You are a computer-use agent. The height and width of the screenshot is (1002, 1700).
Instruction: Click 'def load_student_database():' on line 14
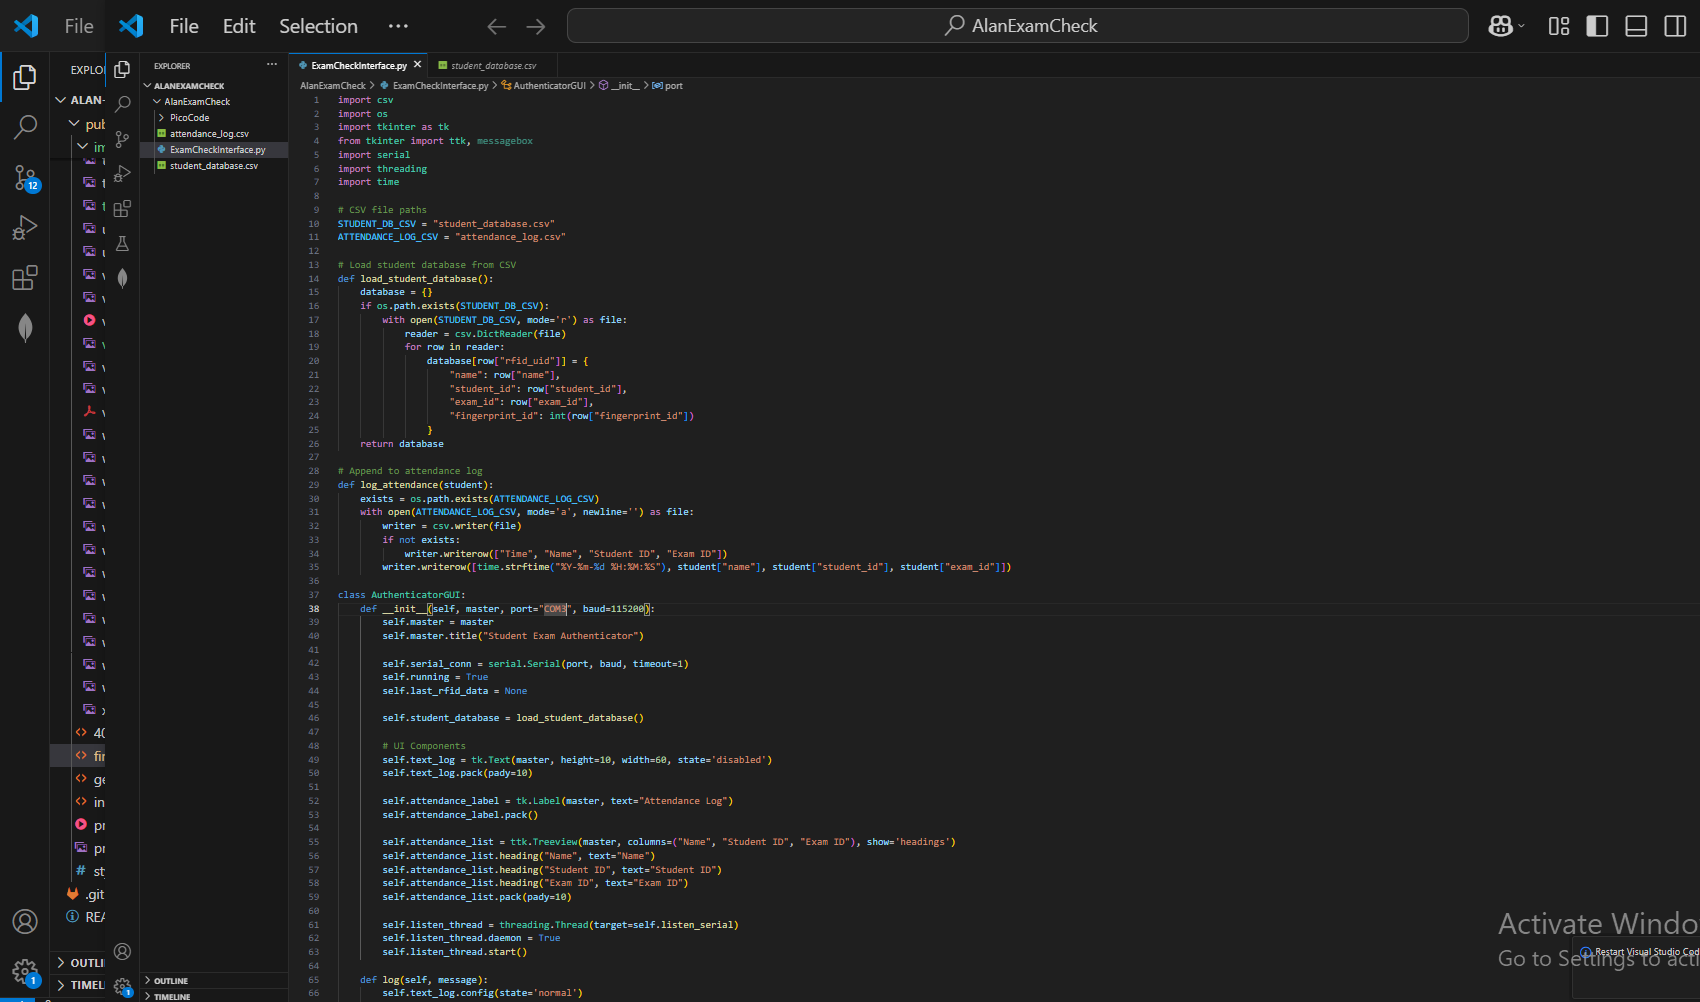tap(415, 279)
